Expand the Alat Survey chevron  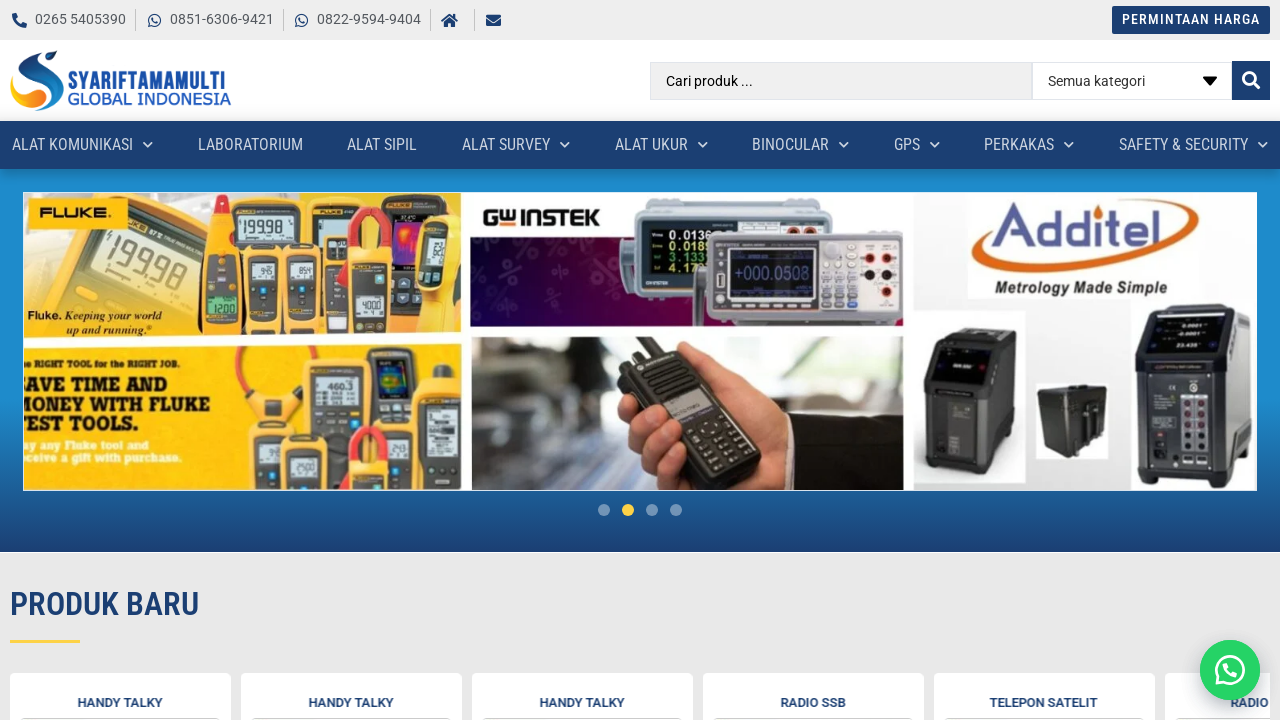pyautogui.click(x=565, y=145)
